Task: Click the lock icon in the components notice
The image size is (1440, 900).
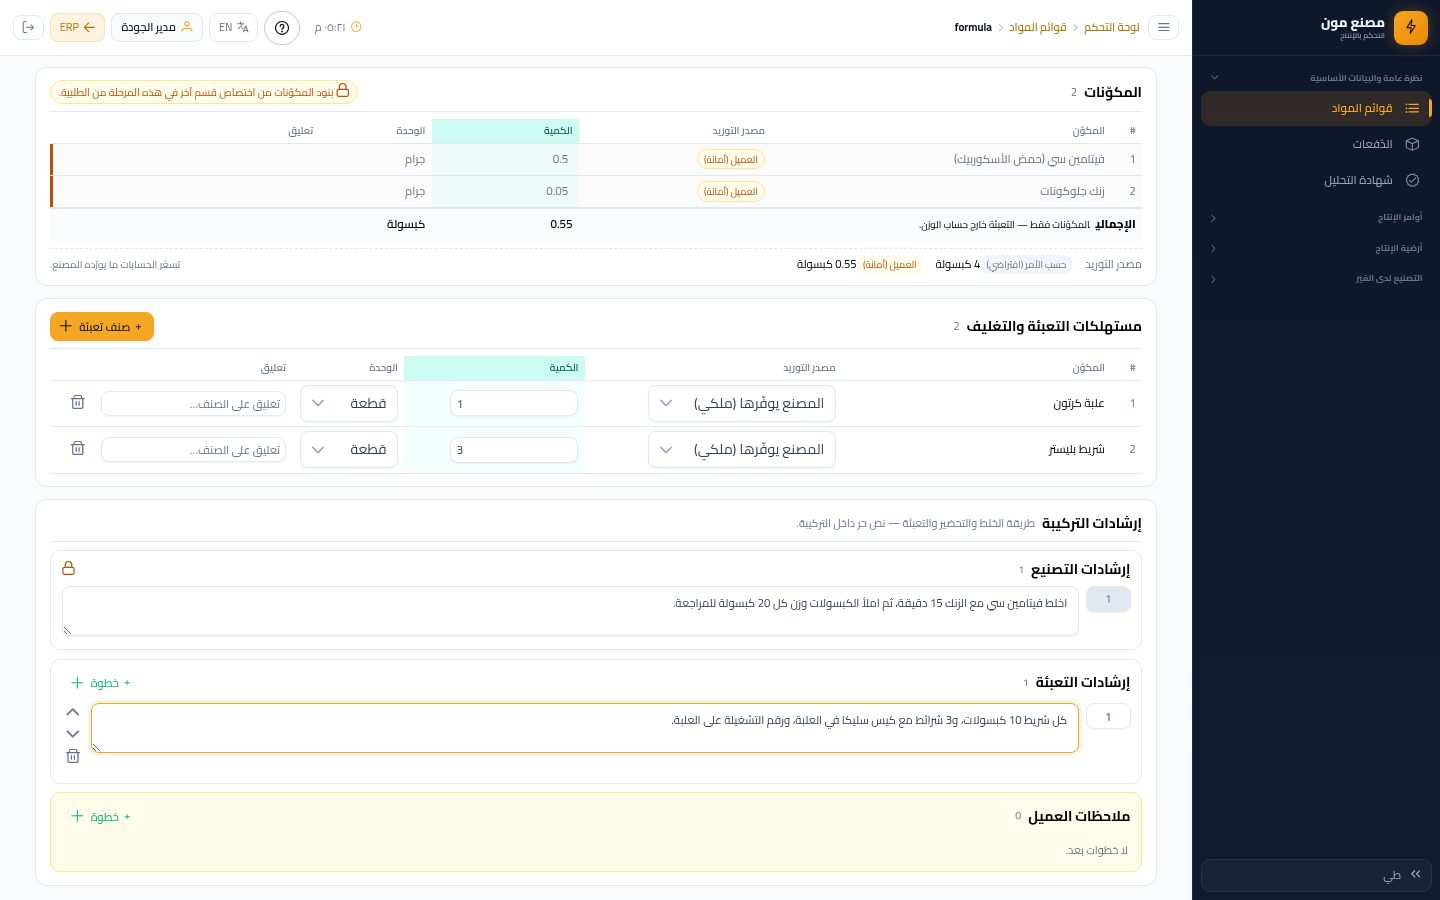Action: 343,91
